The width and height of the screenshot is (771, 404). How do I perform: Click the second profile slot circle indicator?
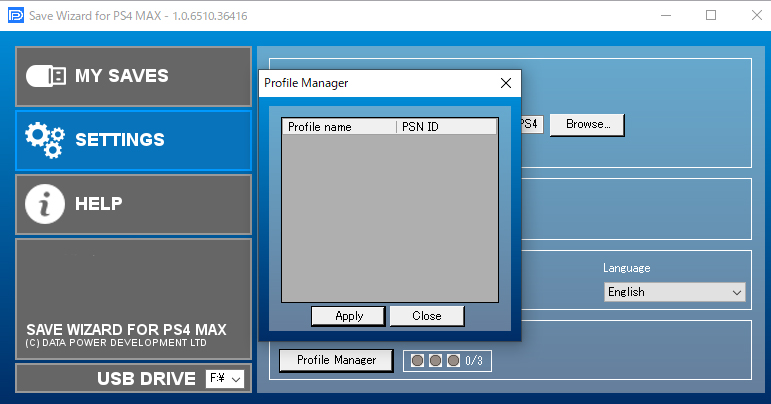click(435, 360)
